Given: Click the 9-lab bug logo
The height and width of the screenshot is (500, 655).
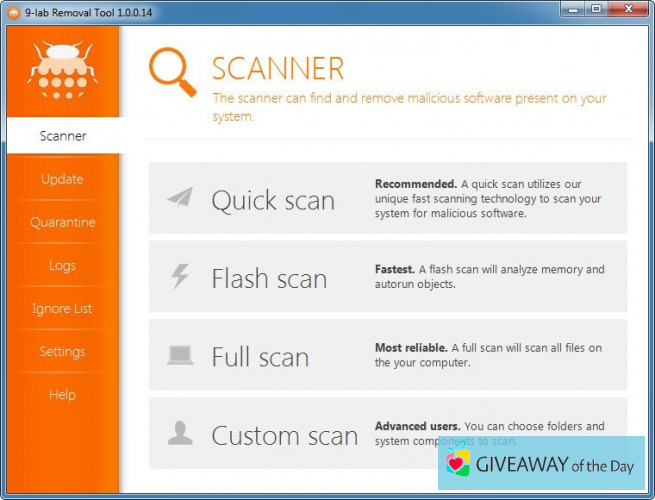Looking at the screenshot, I should click(x=62, y=69).
